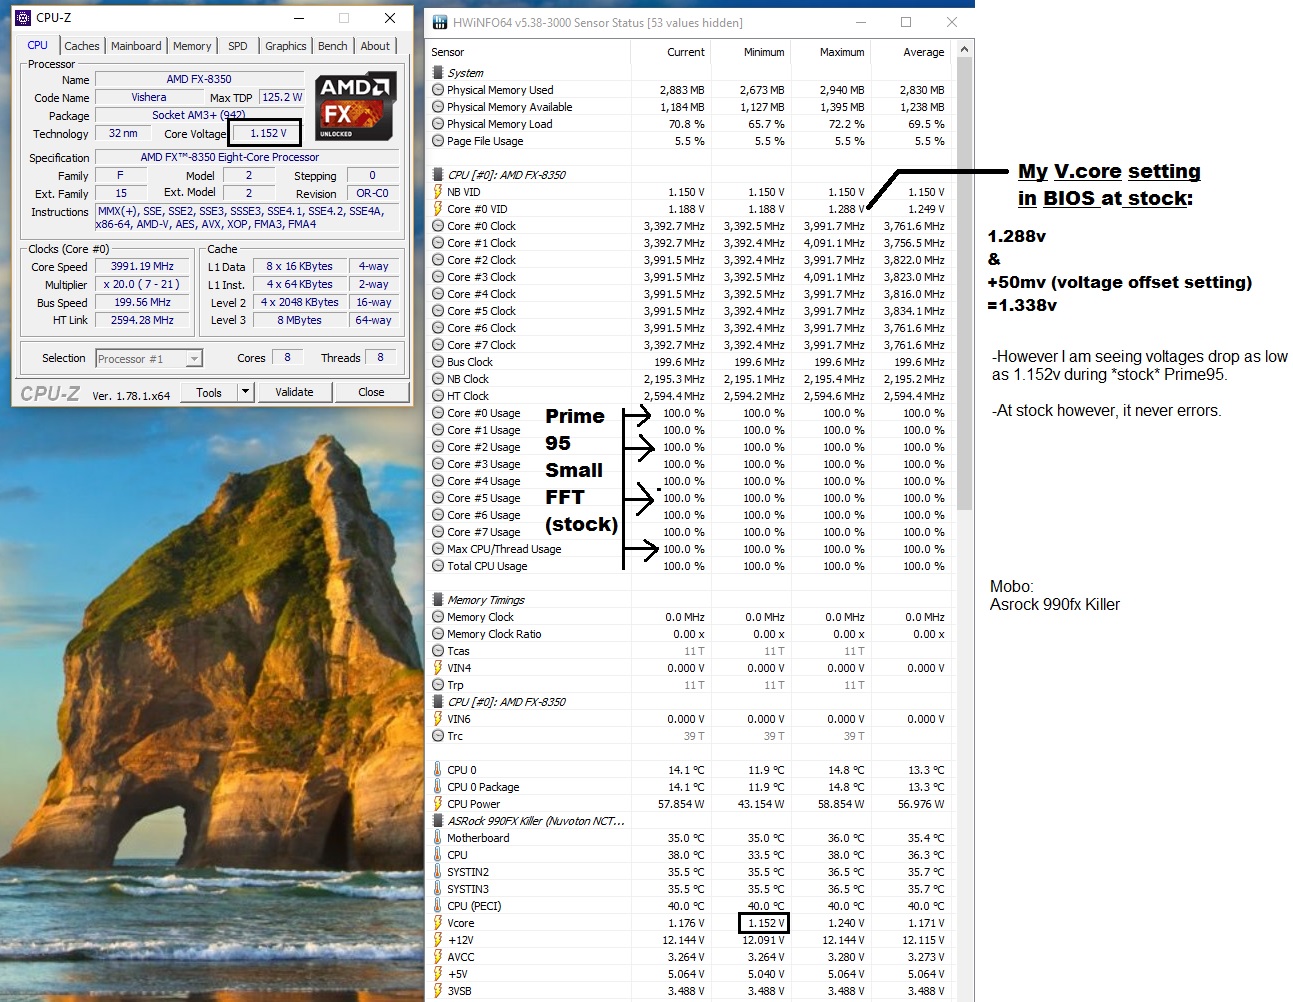Open the Mainboard tab in CPU-Z
Image resolution: width=1293 pixels, height=1002 pixels.
point(136,46)
